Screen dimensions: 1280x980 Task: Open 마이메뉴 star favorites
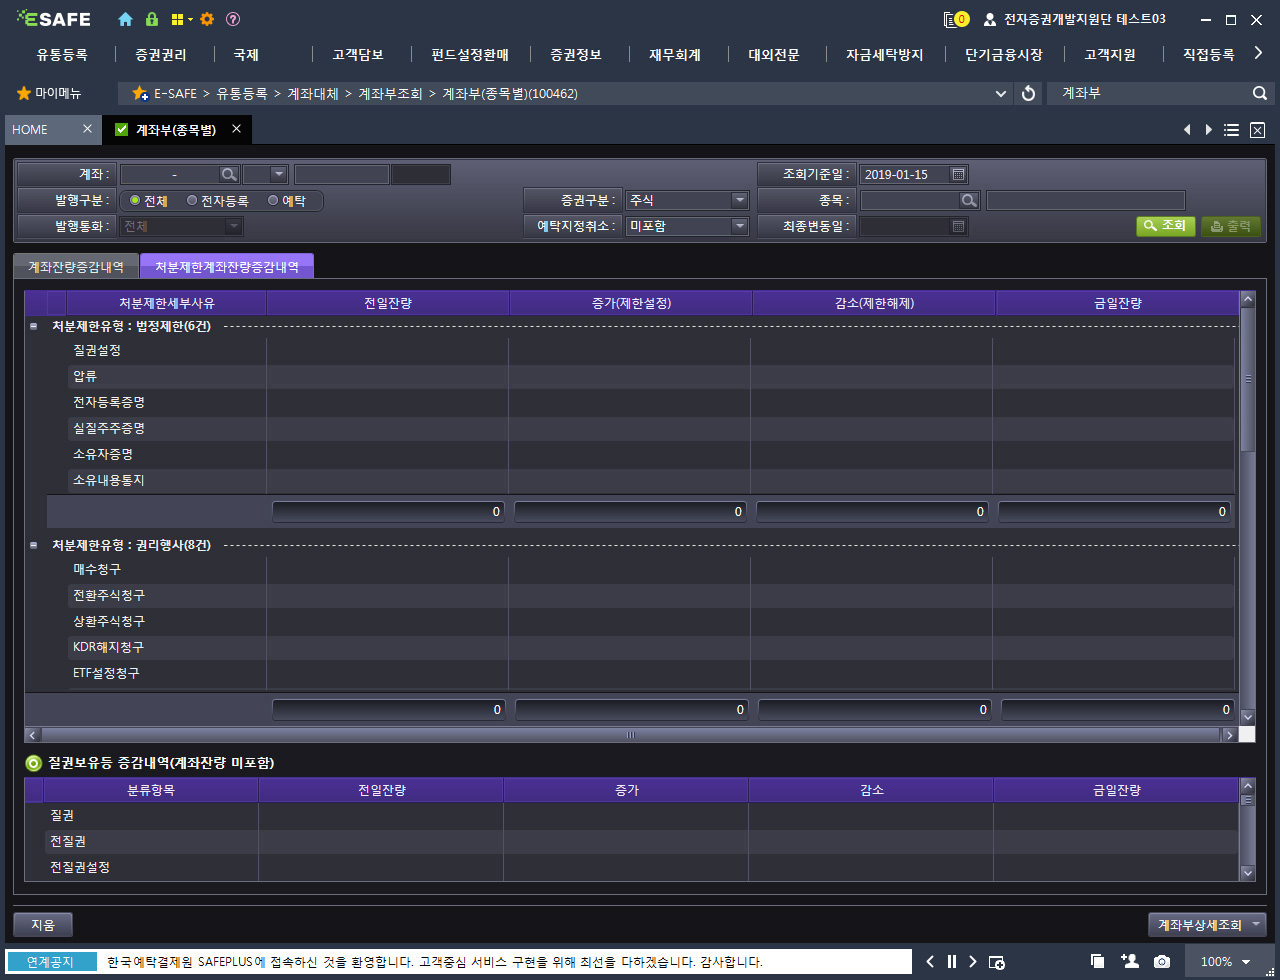[49, 93]
